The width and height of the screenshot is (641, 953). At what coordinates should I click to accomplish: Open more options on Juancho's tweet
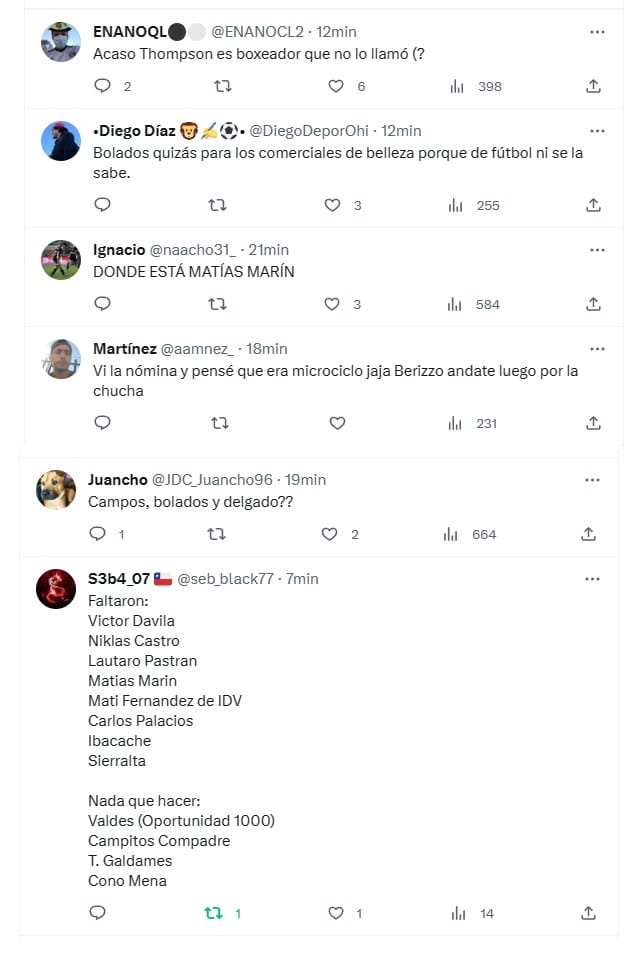click(593, 480)
